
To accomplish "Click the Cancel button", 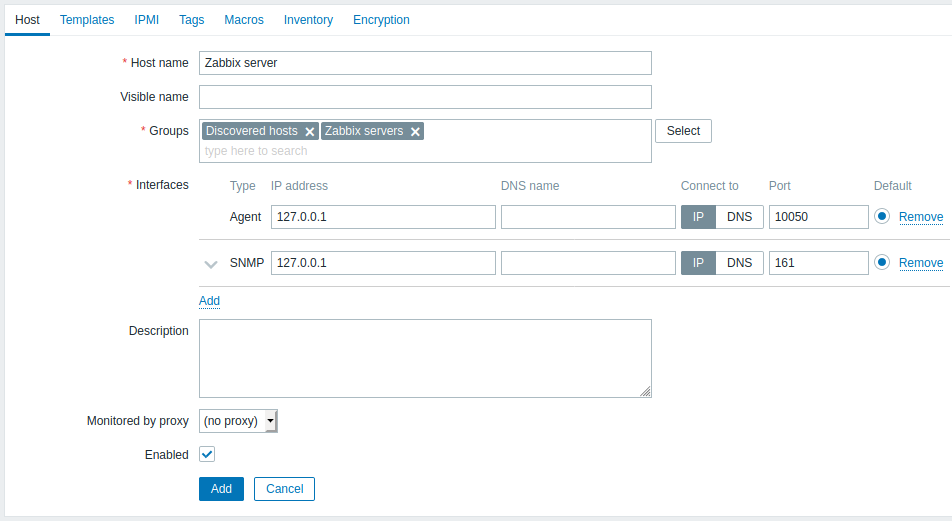I will point(284,489).
